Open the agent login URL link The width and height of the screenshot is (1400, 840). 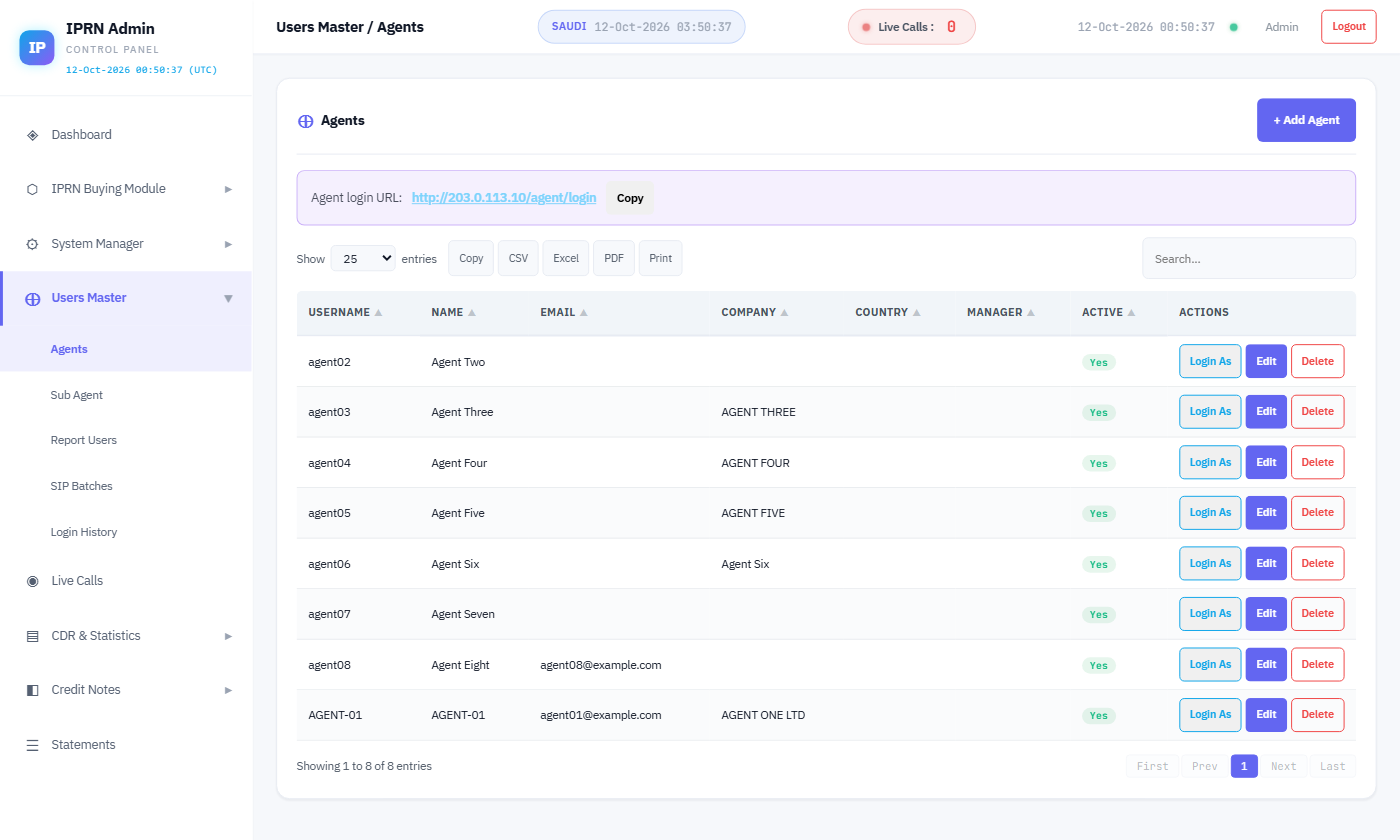[x=504, y=198]
